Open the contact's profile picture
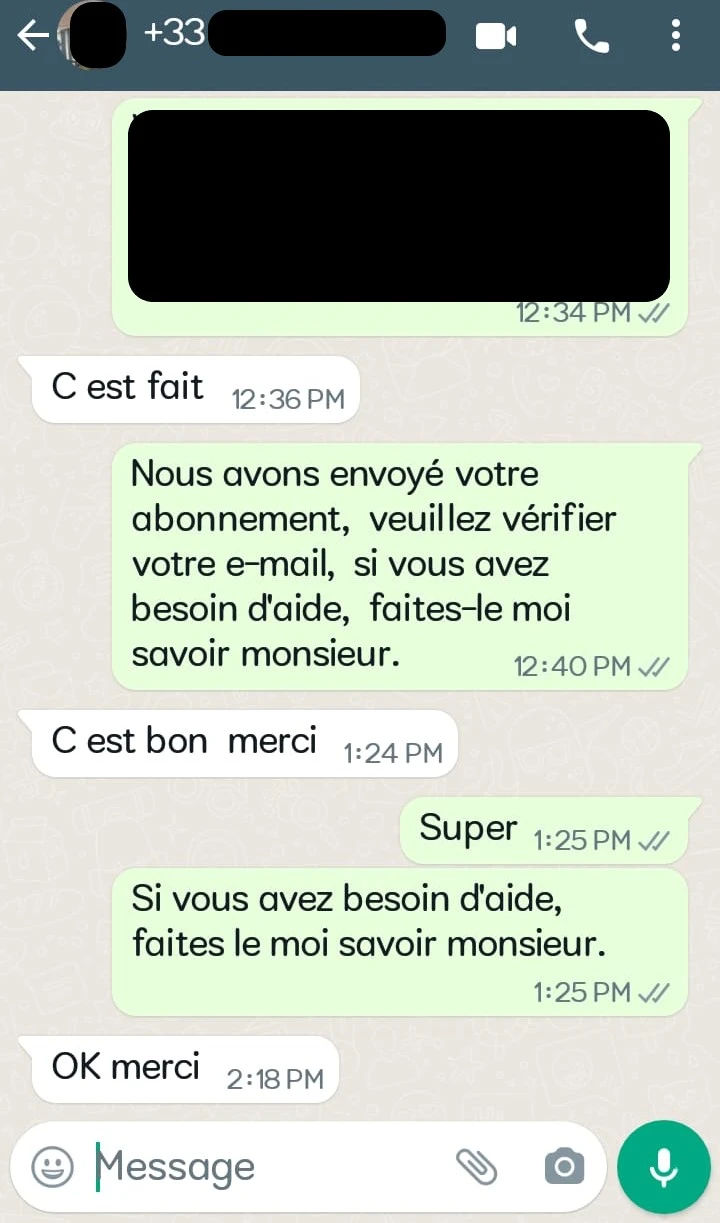The width and height of the screenshot is (720, 1223). (93, 36)
